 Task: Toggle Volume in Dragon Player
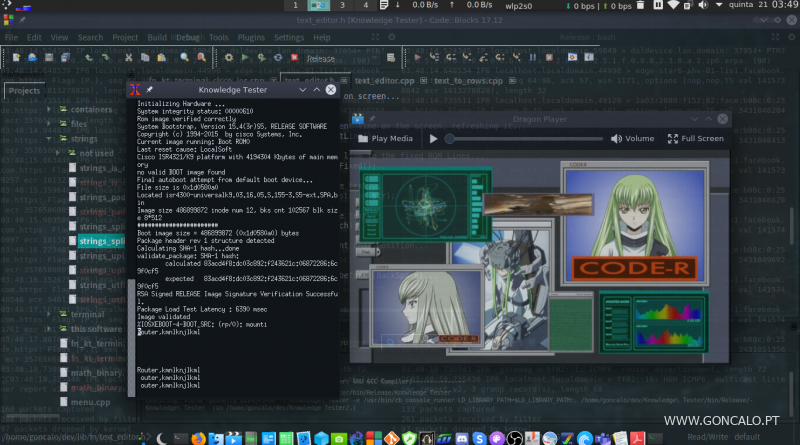click(x=632, y=138)
